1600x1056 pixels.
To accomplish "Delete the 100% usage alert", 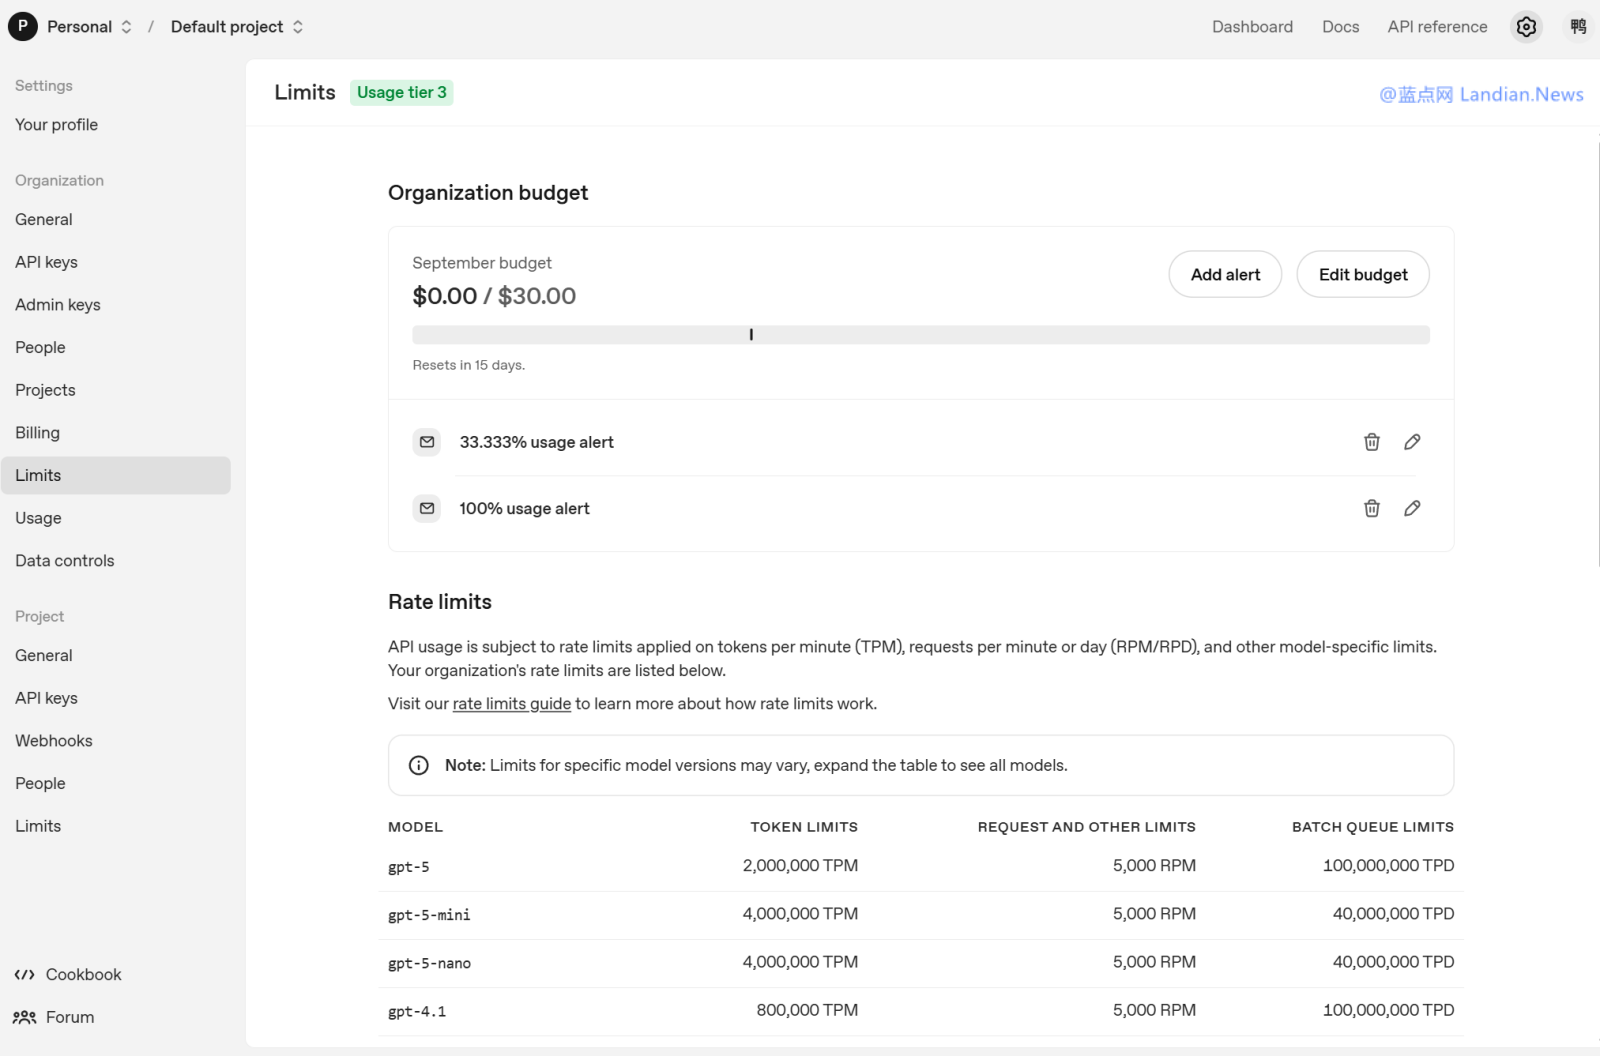I will coord(1371,508).
